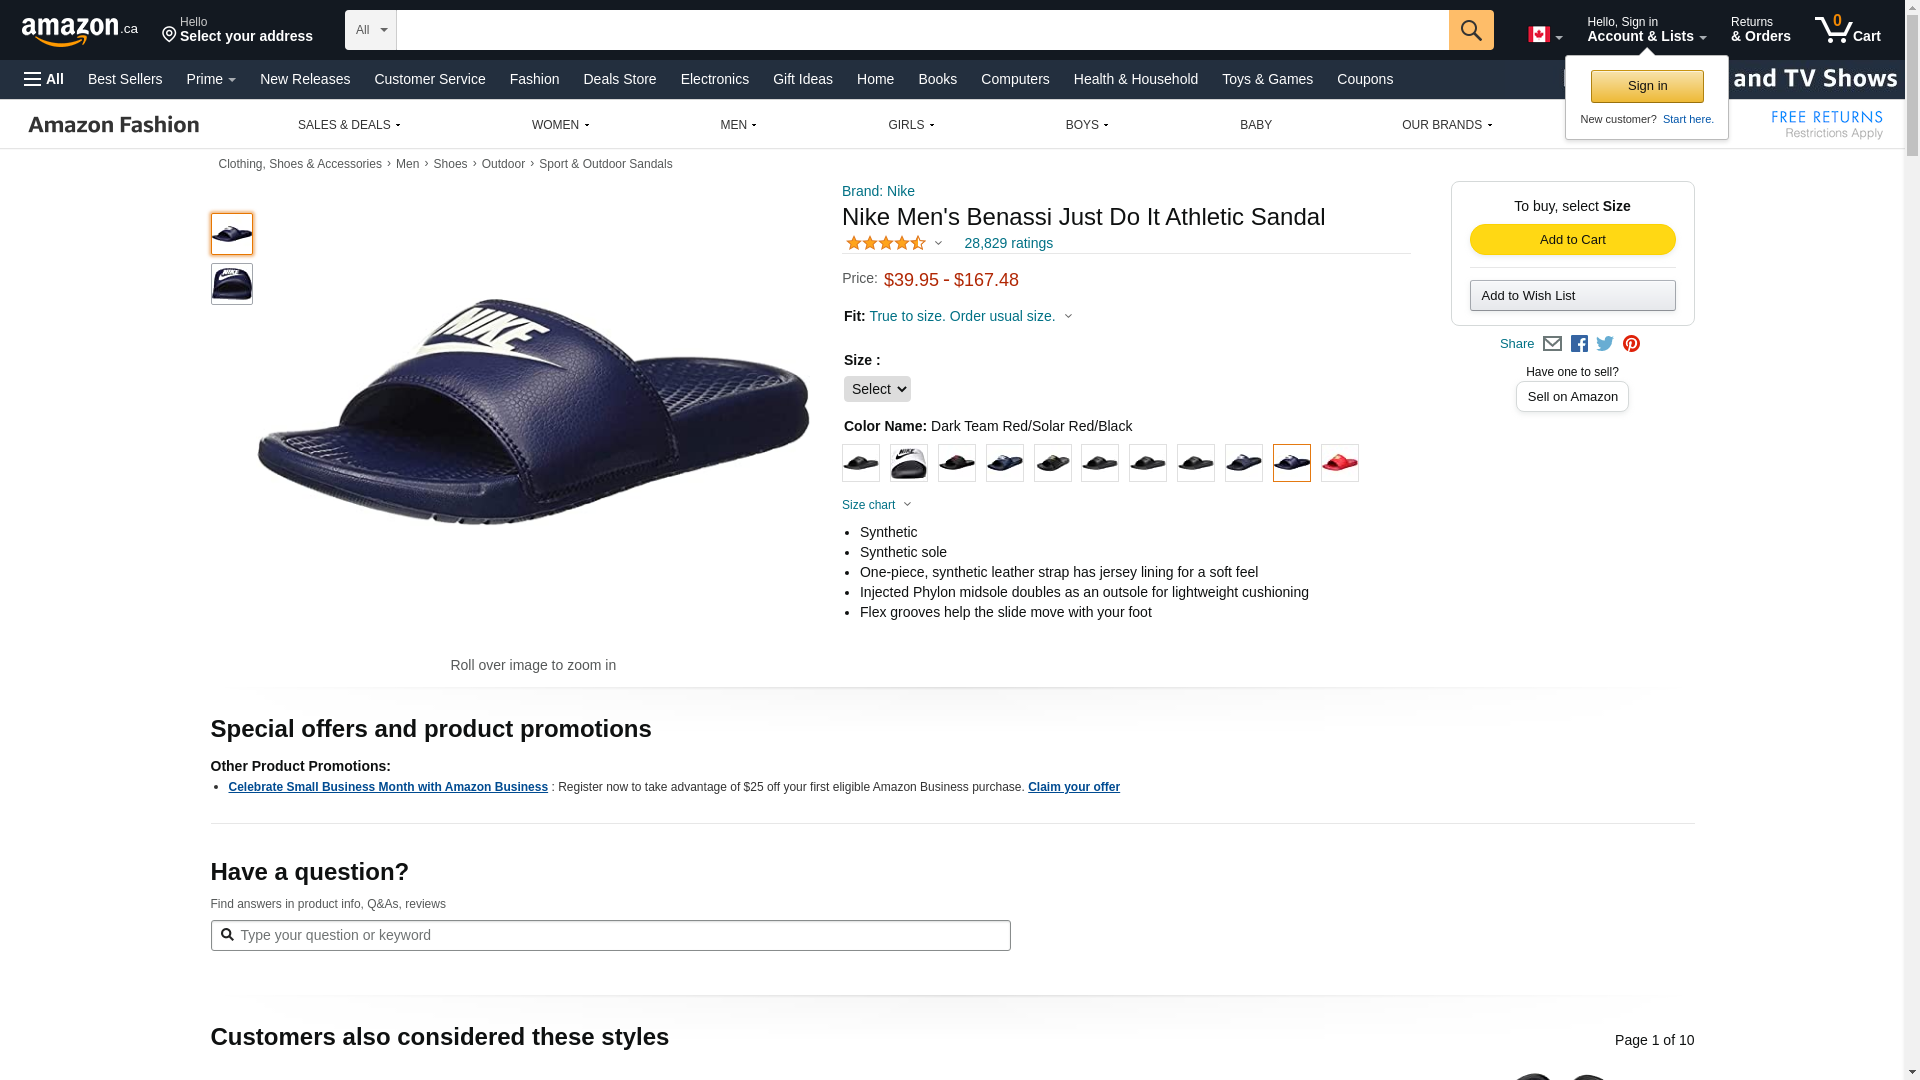Screen dimensions: 1920x1080
Task: Open the Size select dropdown
Action: pyautogui.click(x=877, y=389)
